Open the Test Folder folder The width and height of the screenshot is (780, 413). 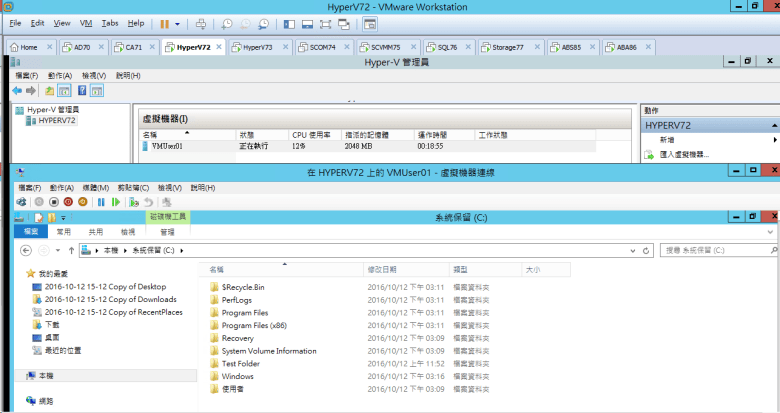pyautogui.click(x=241, y=364)
